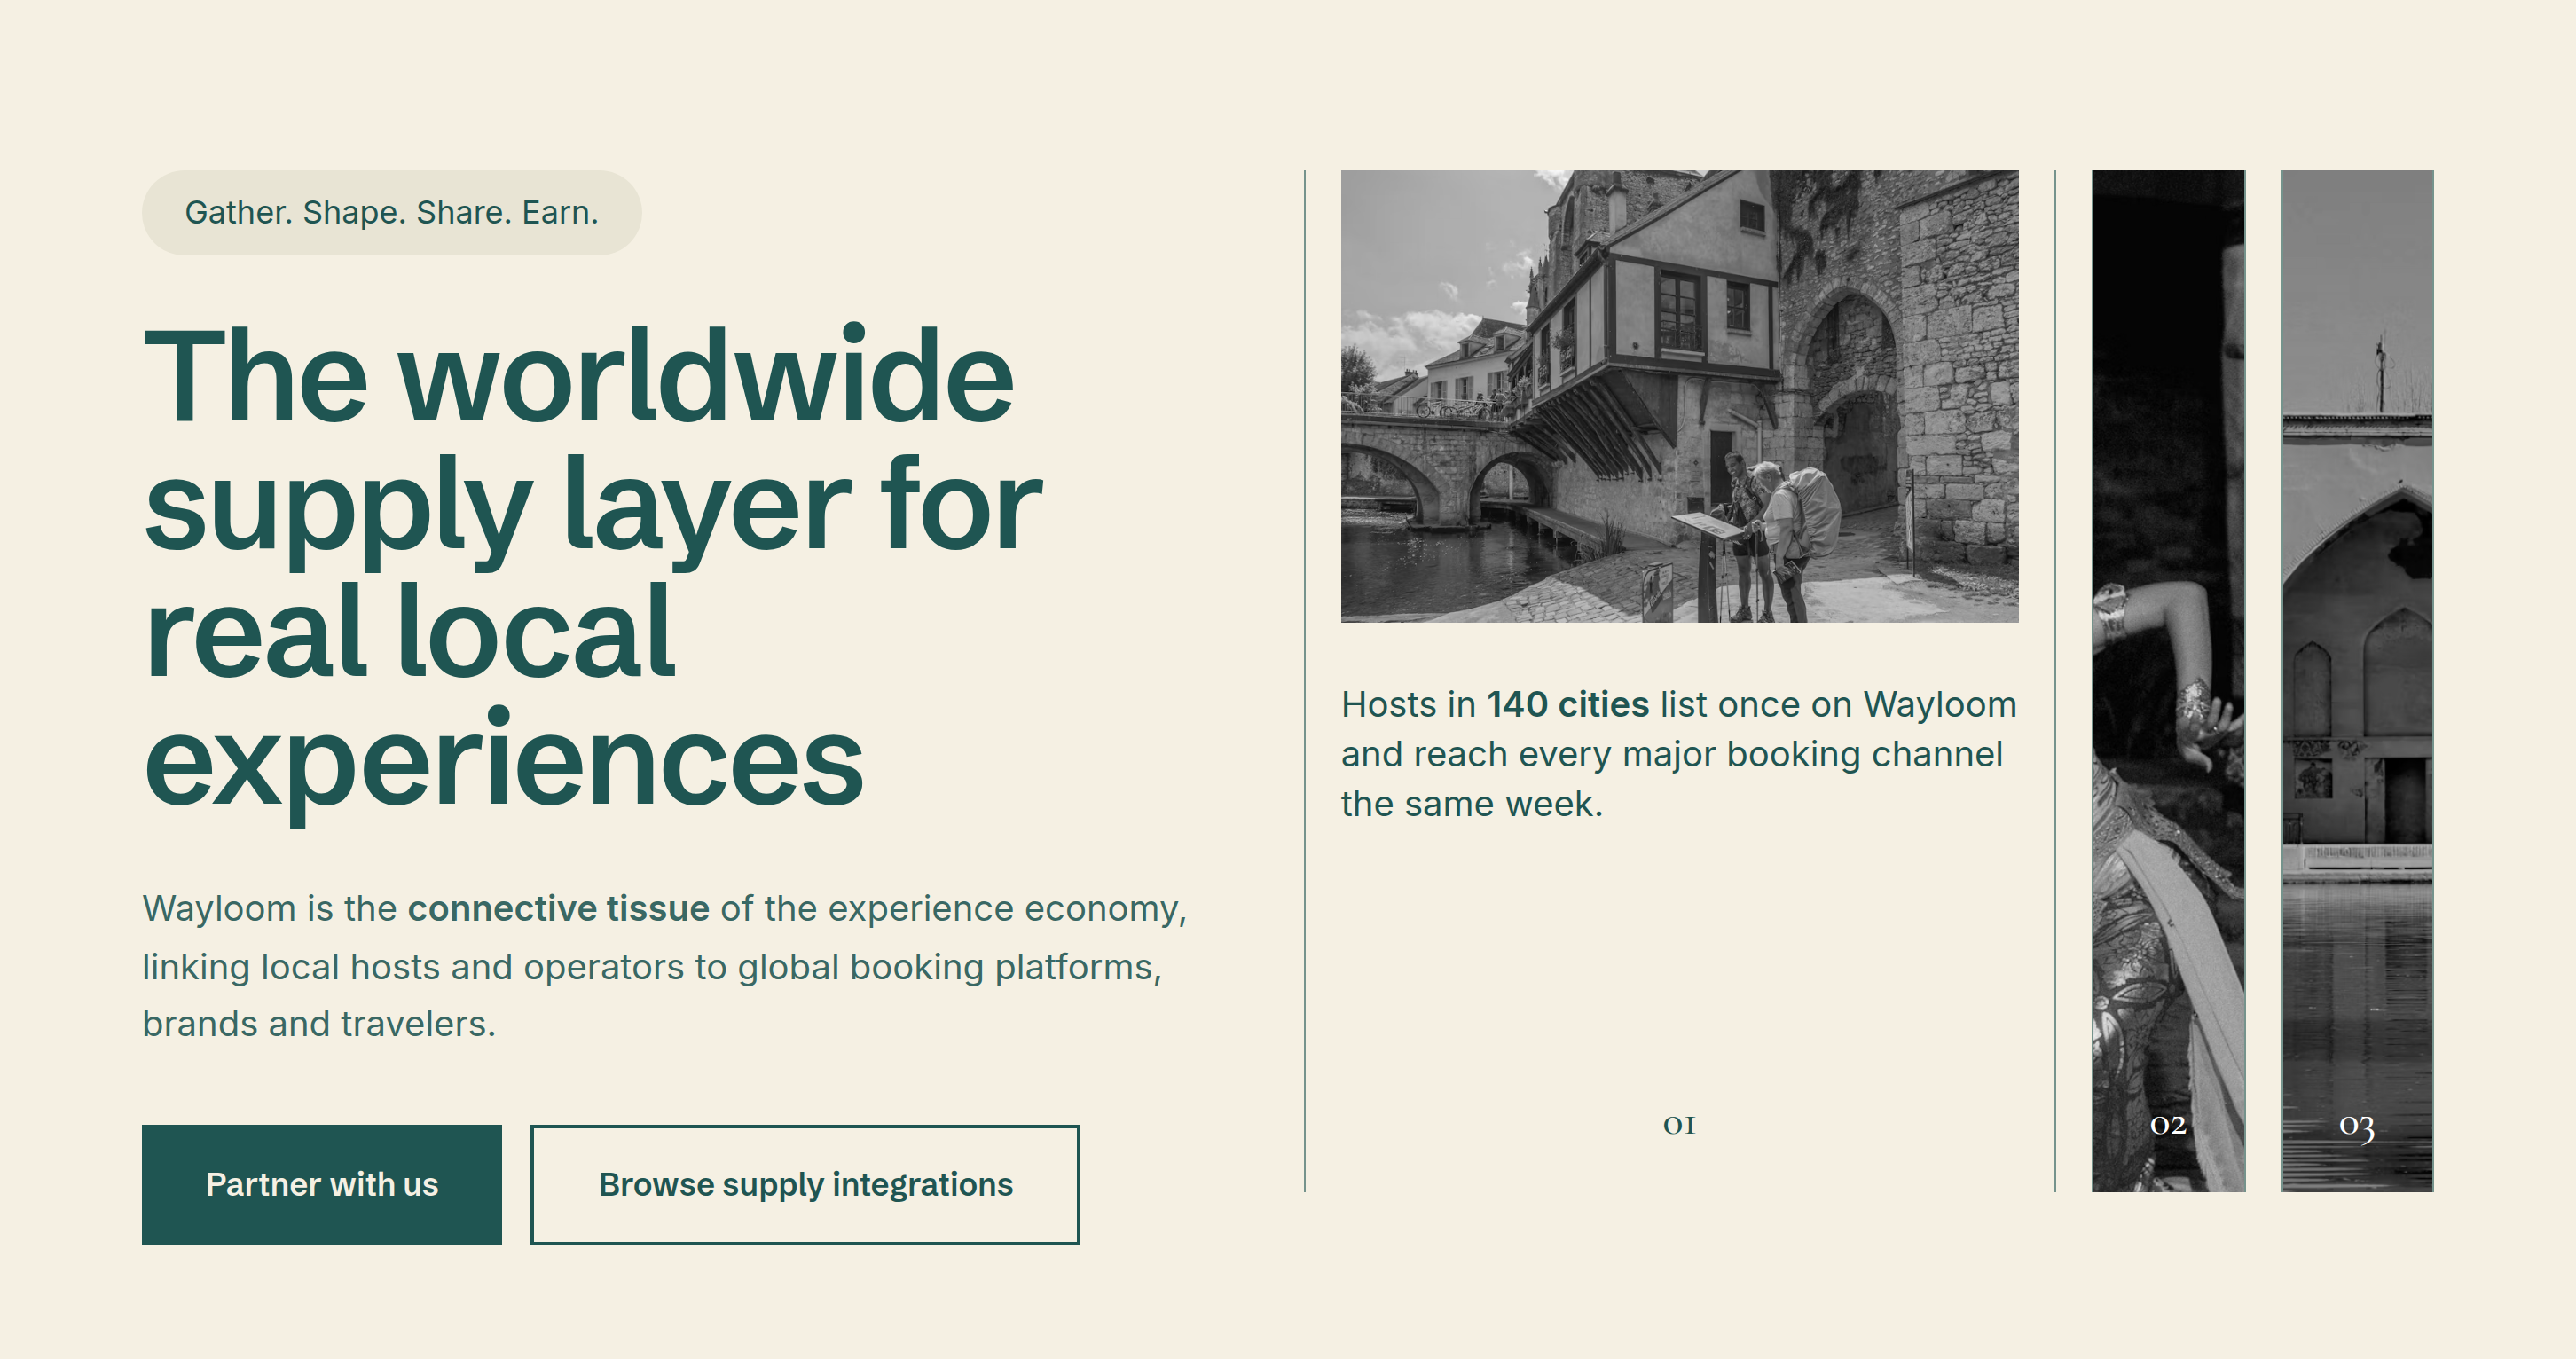Click 'and reach every major booking channel'
The image size is (2576, 1359).
coord(1671,754)
